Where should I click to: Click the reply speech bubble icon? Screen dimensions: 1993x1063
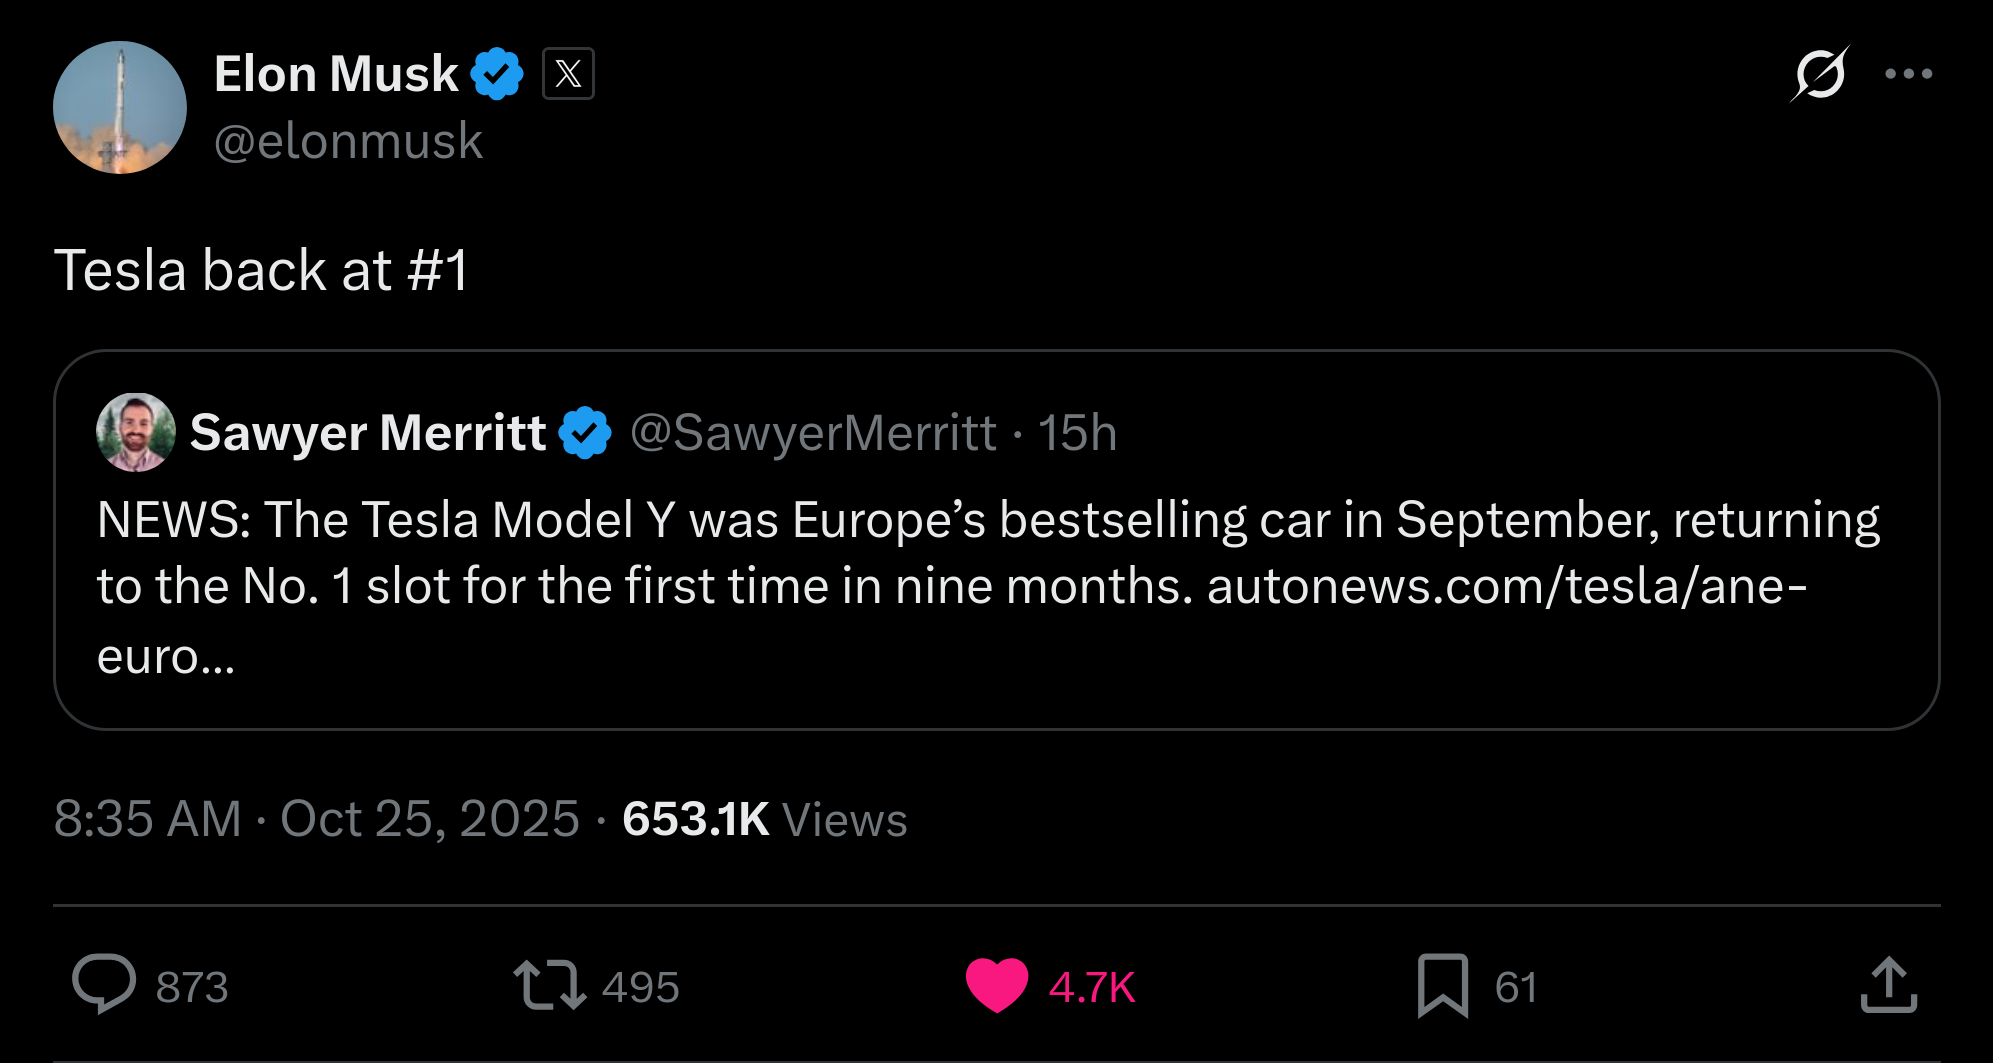coord(104,985)
